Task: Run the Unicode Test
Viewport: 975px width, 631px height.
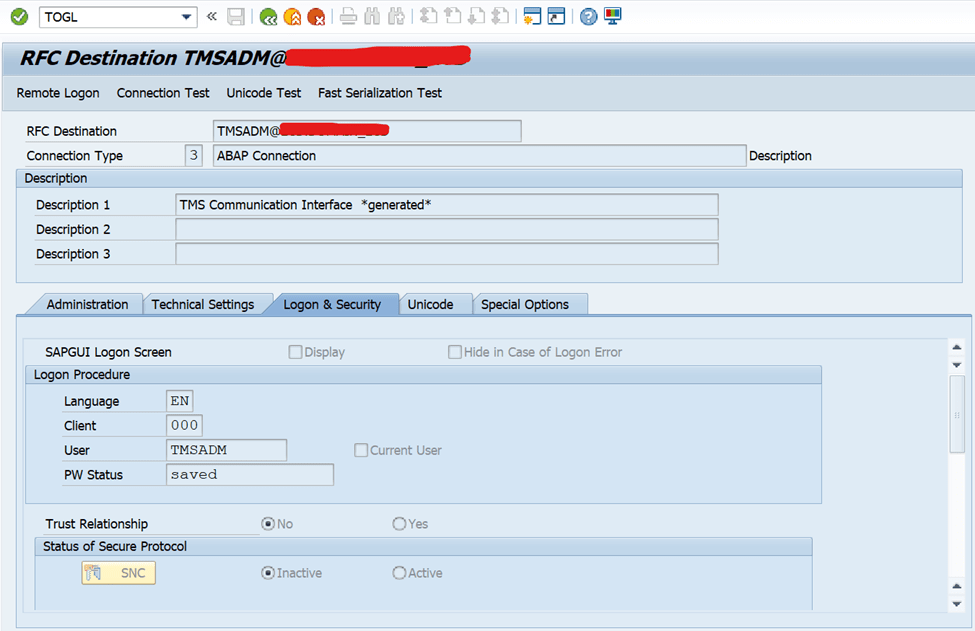Action: point(264,93)
